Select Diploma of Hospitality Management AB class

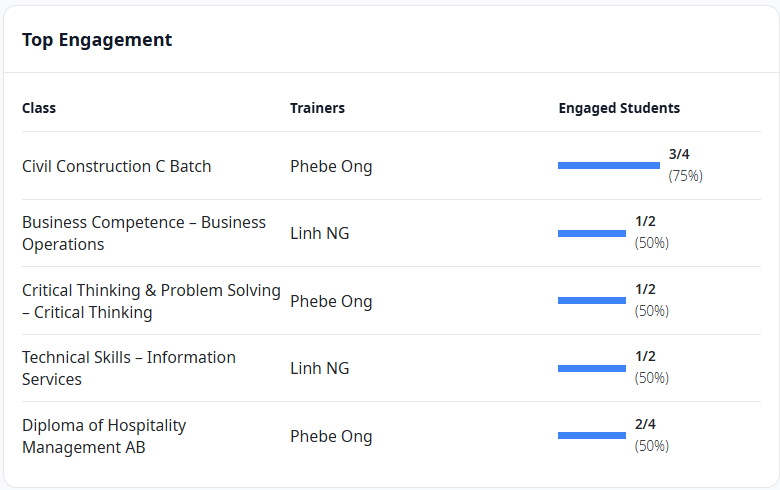(x=104, y=436)
